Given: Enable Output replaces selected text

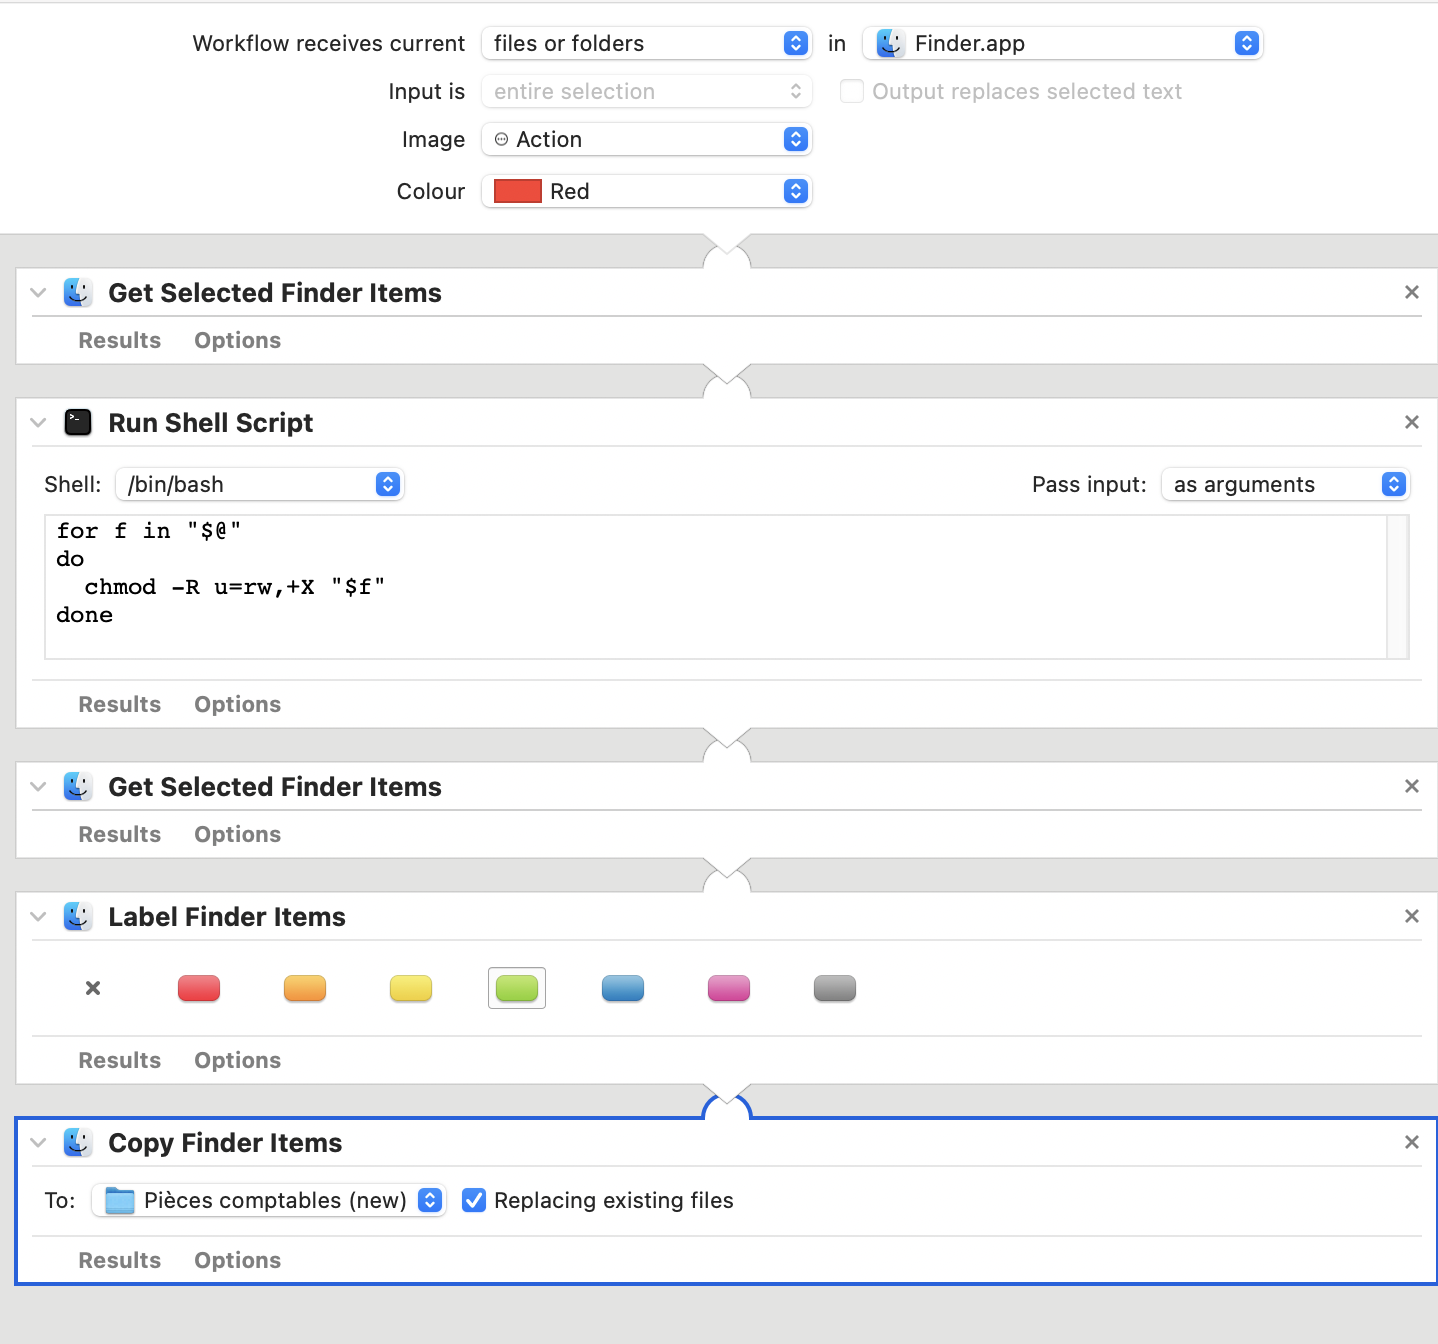Looking at the screenshot, I should point(852,91).
